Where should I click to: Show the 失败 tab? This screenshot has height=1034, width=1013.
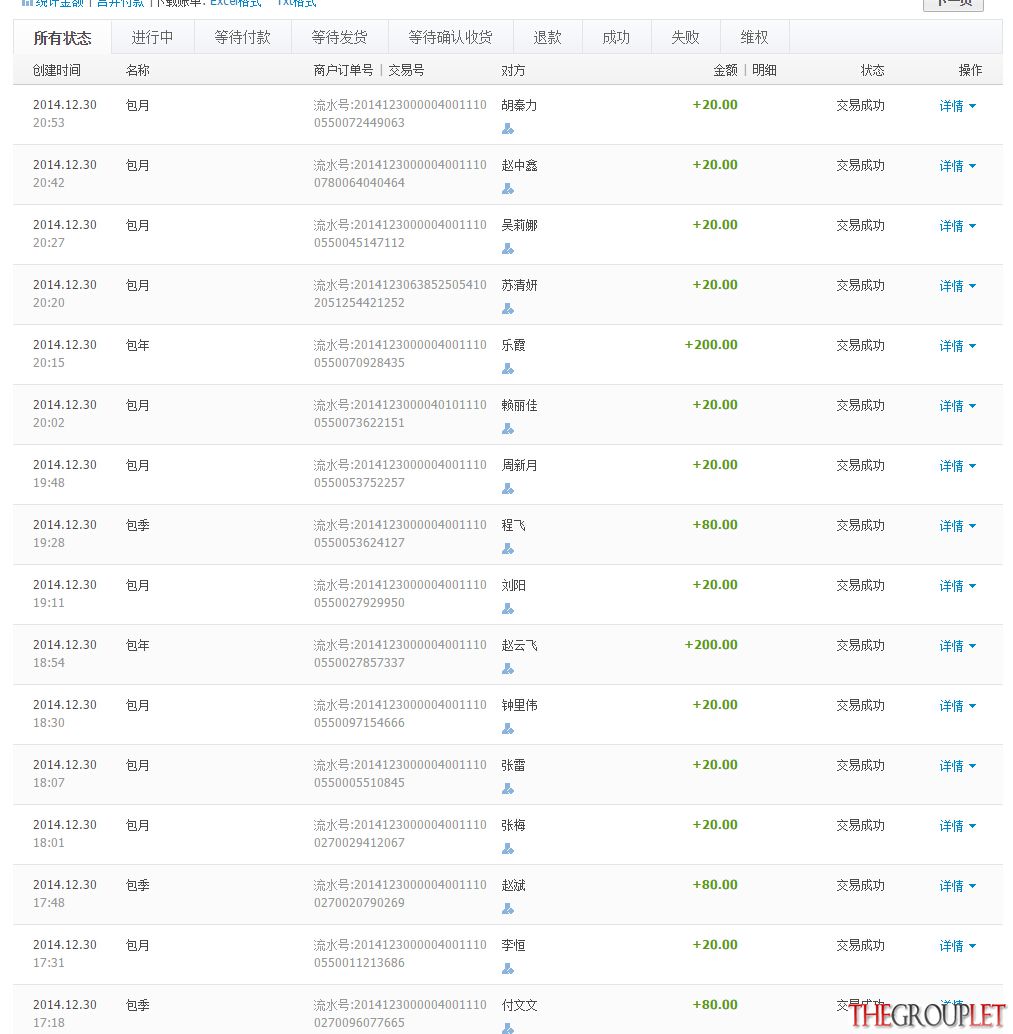[685, 38]
